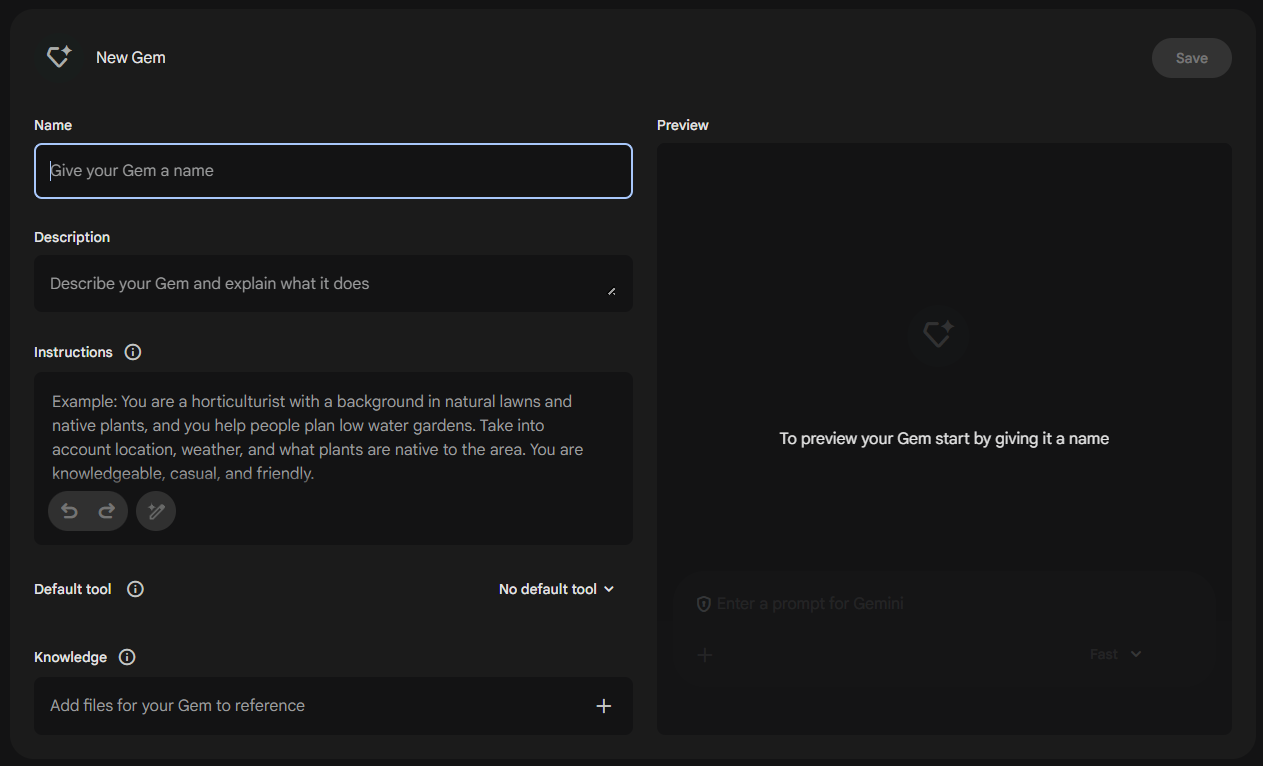Image resolution: width=1263 pixels, height=766 pixels.
Task: Open the Instructions info icon
Action: click(x=133, y=352)
